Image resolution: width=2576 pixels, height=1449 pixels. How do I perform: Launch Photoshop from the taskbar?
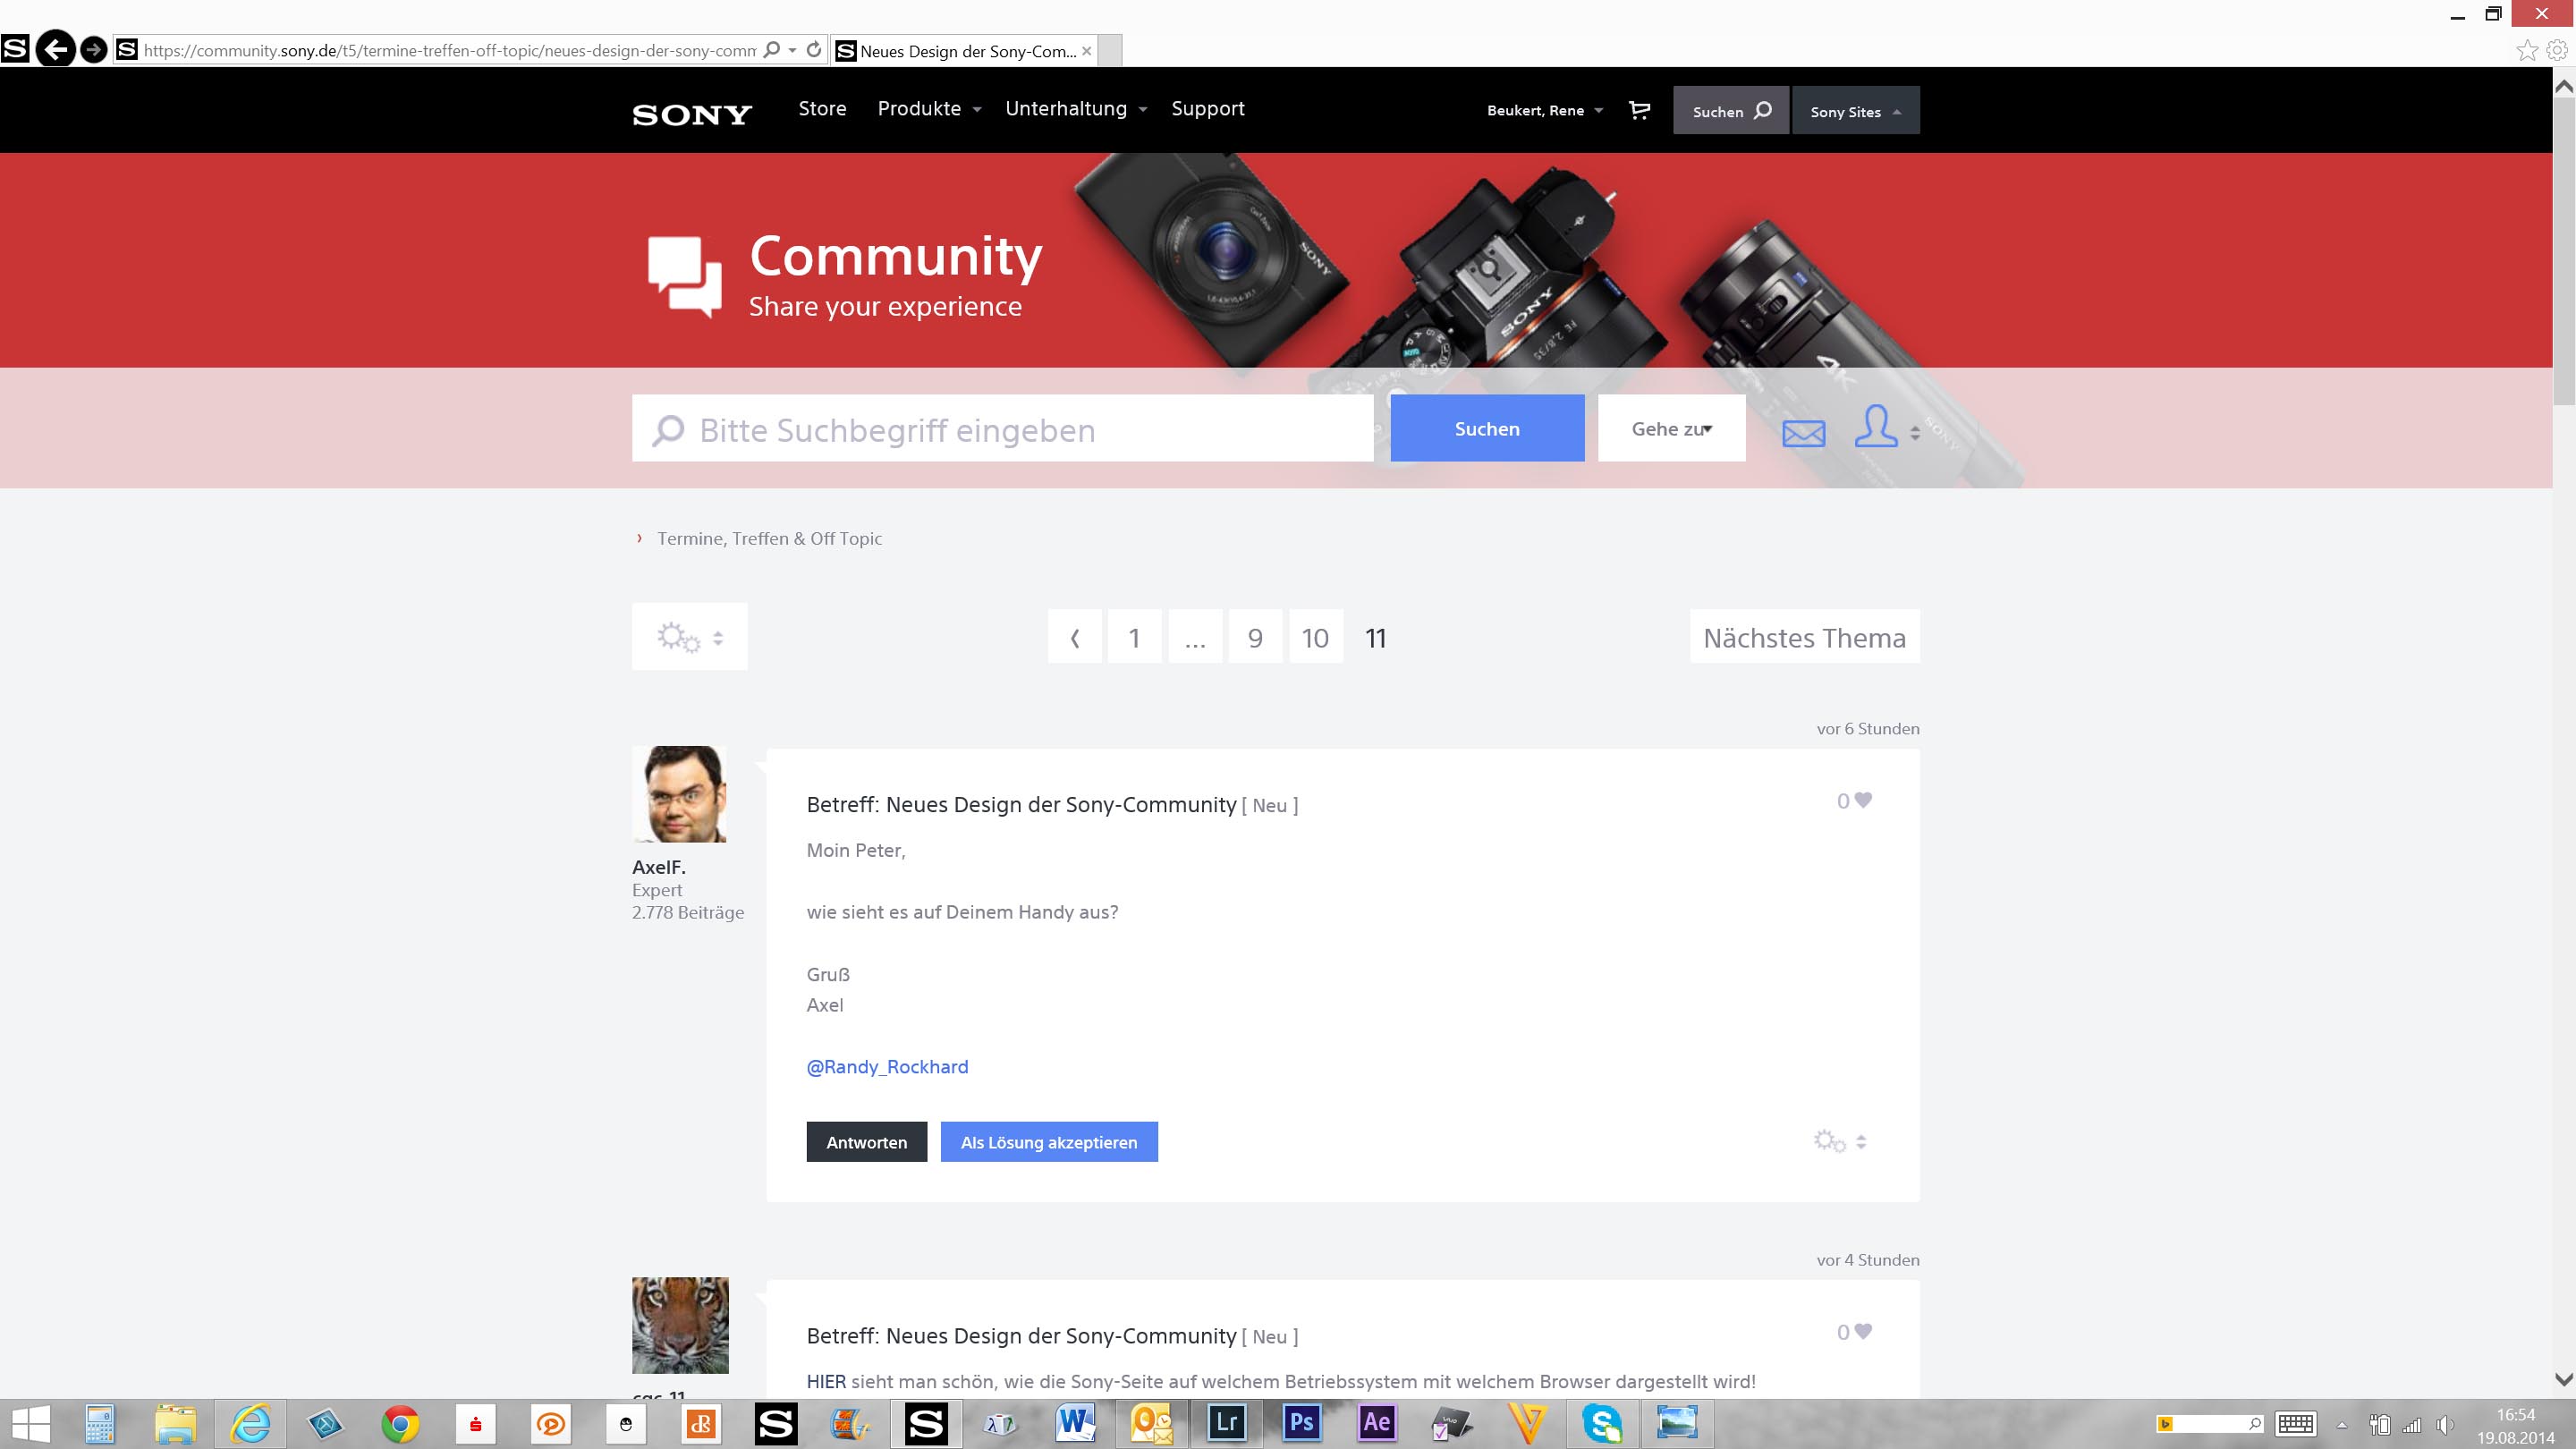(1301, 1422)
